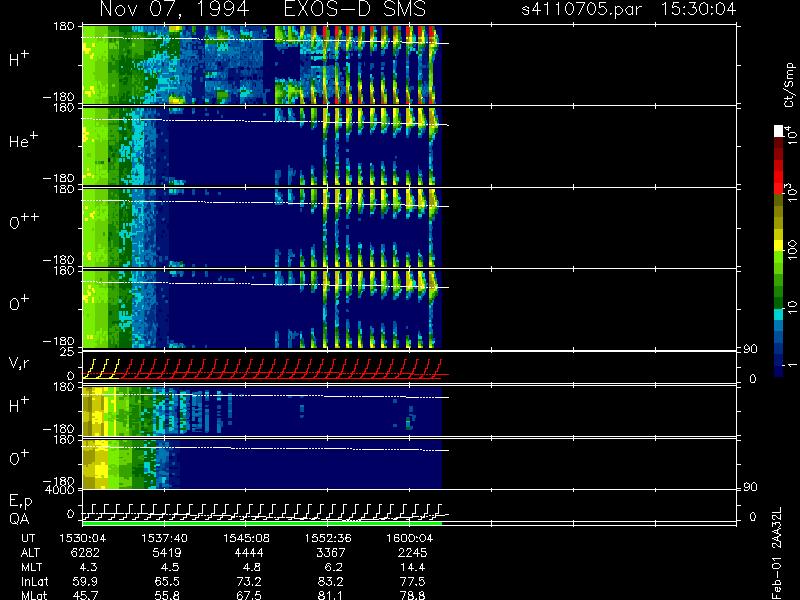Click the InLat value '65.5'
The width and height of the screenshot is (800, 600).
(167, 581)
